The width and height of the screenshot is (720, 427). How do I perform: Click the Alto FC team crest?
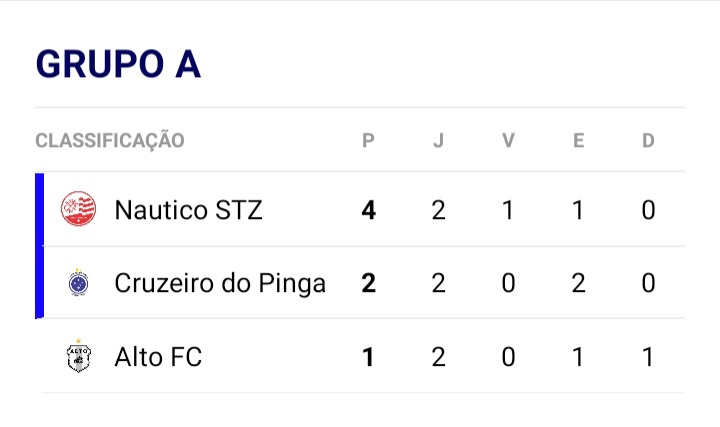click(x=79, y=356)
